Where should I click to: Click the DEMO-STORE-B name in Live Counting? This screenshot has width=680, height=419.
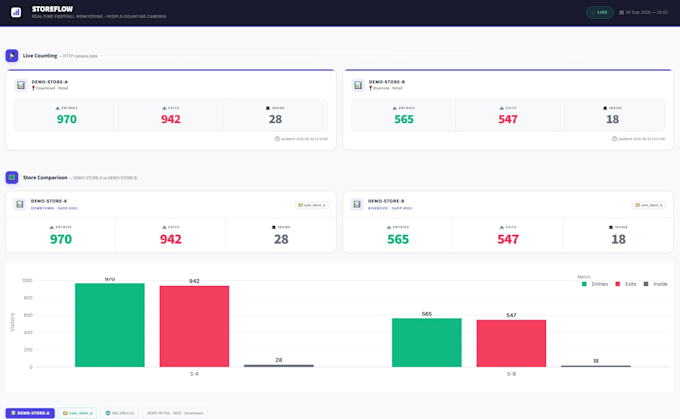coord(387,82)
